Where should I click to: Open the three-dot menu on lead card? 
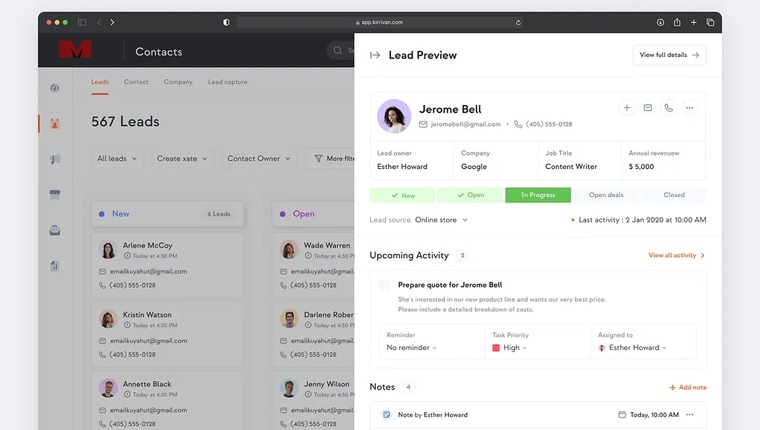pyautogui.click(x=689, y=108)
